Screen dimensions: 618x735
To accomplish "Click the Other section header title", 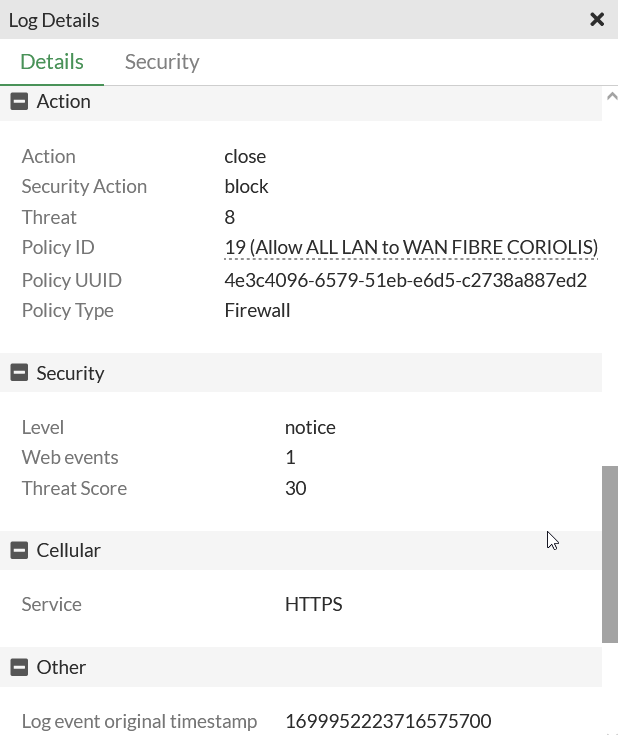I will pyautogui.click(x=61, y=667).
